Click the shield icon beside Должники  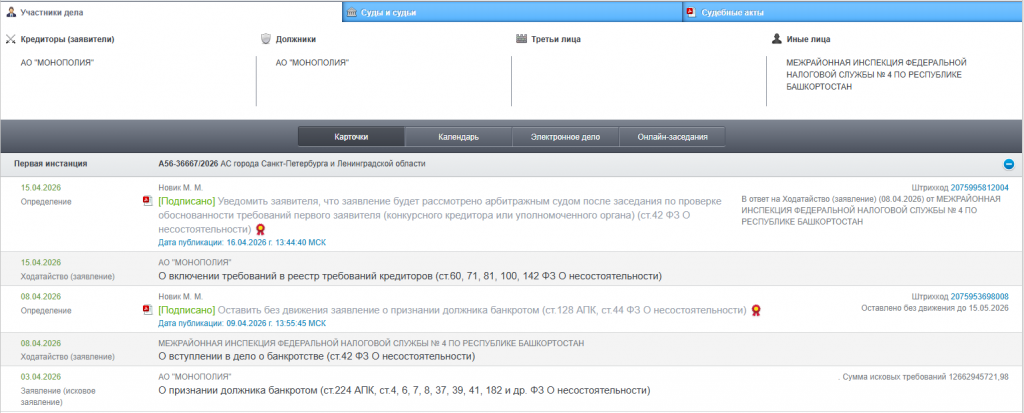265,39
